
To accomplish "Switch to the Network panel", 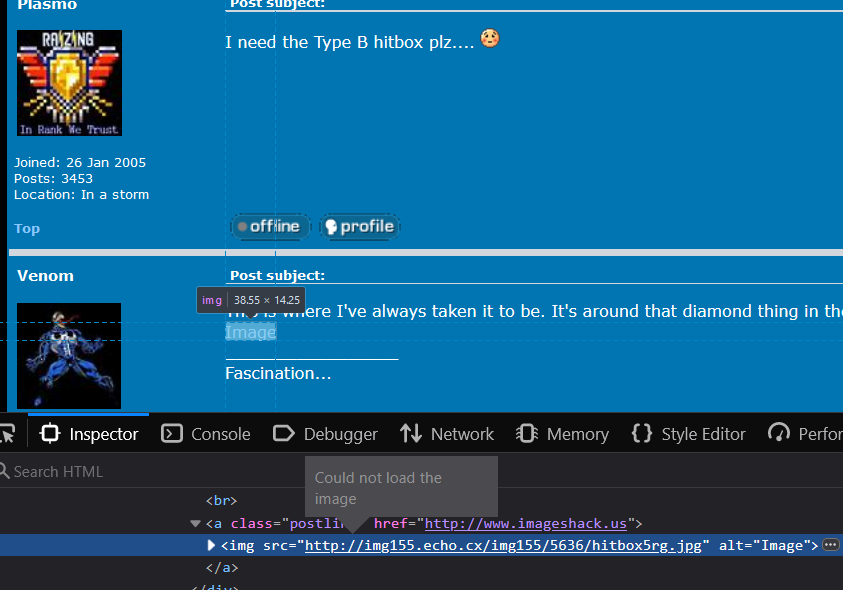I will [447, 434].
